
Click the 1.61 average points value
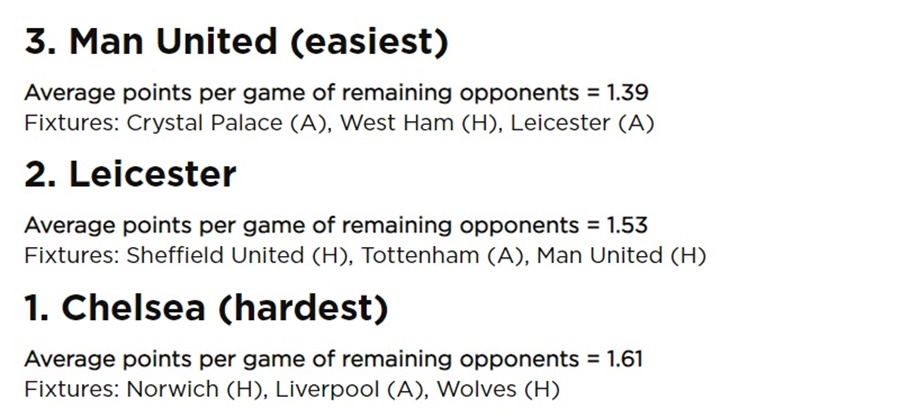click(624, 359)
